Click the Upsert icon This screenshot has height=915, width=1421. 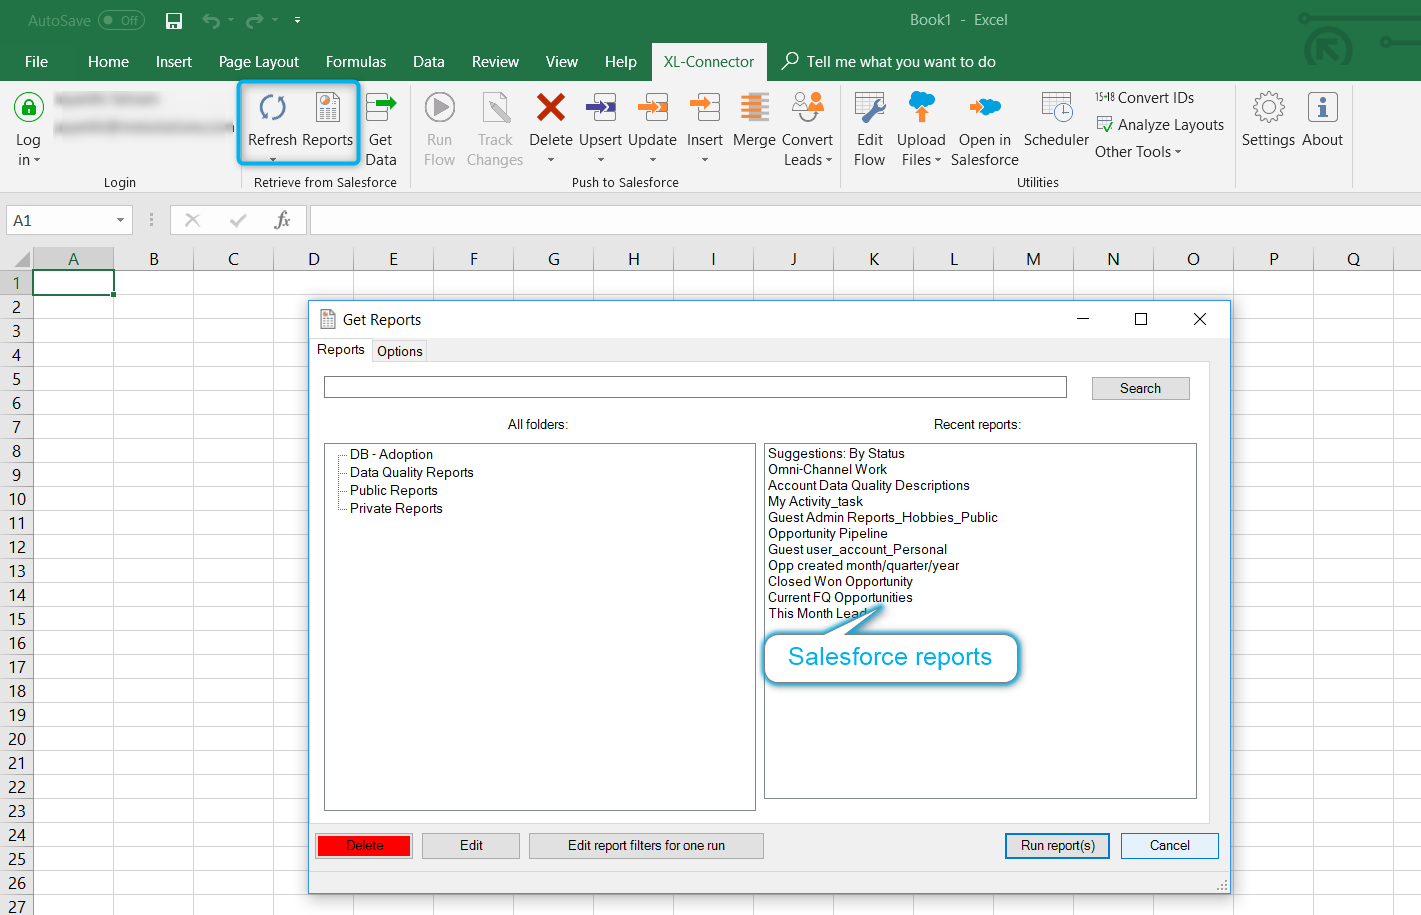click(600, 107)
